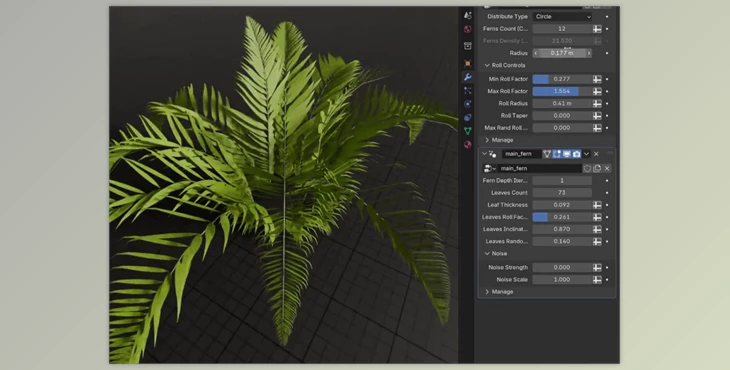Duplicate the main_fern node group
The height and width of the screenshot is (370, 730).
click(597, 168)
